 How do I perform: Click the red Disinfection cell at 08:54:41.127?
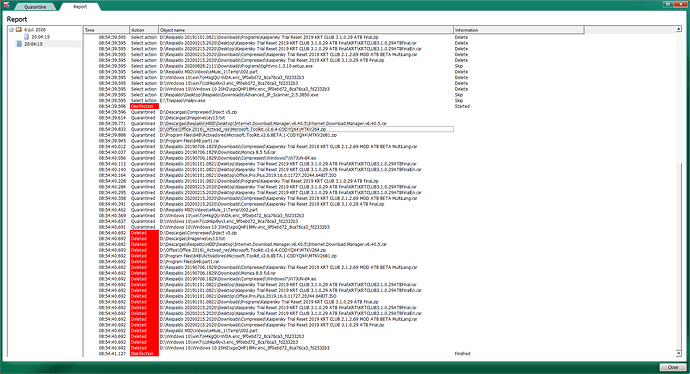click(144, 353)
